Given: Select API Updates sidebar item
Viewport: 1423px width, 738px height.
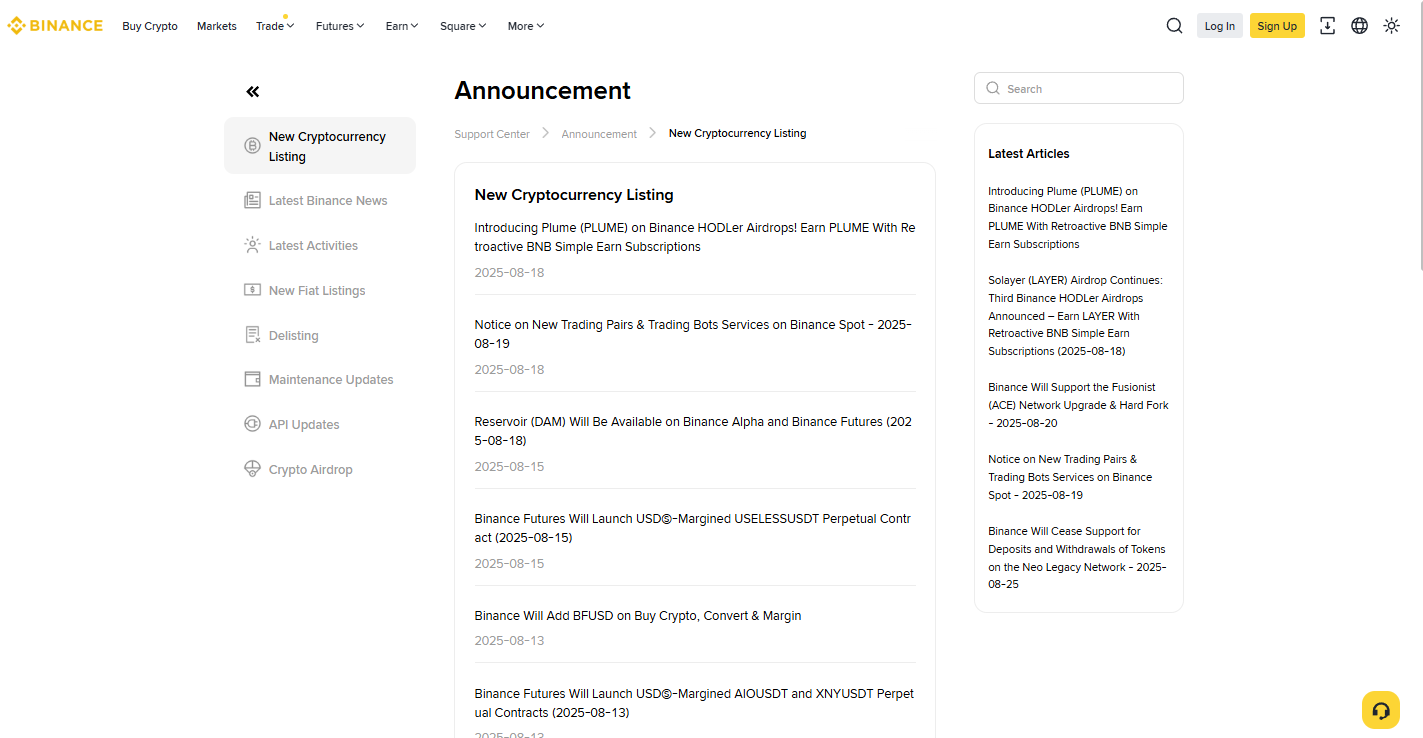Looking at the screenshot, I should coord(320,424).
